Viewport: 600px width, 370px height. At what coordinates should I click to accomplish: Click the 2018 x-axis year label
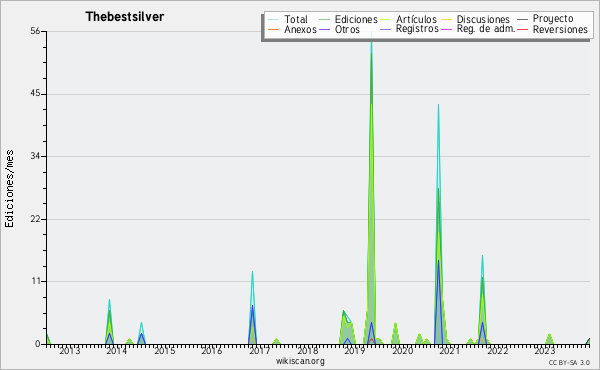coord(307,351)
